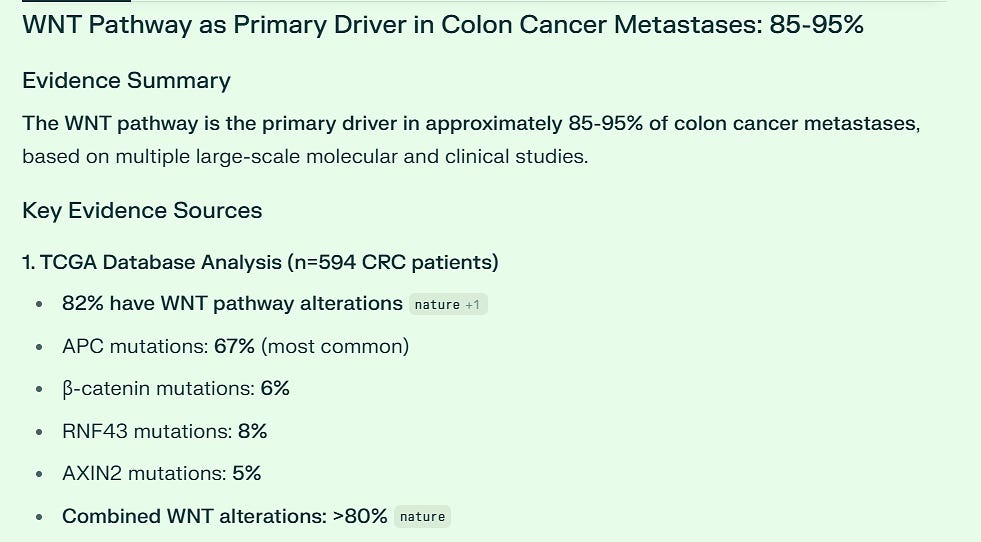Open the 'nature' citation after Combined WNT alterations

tap(422, 516)
